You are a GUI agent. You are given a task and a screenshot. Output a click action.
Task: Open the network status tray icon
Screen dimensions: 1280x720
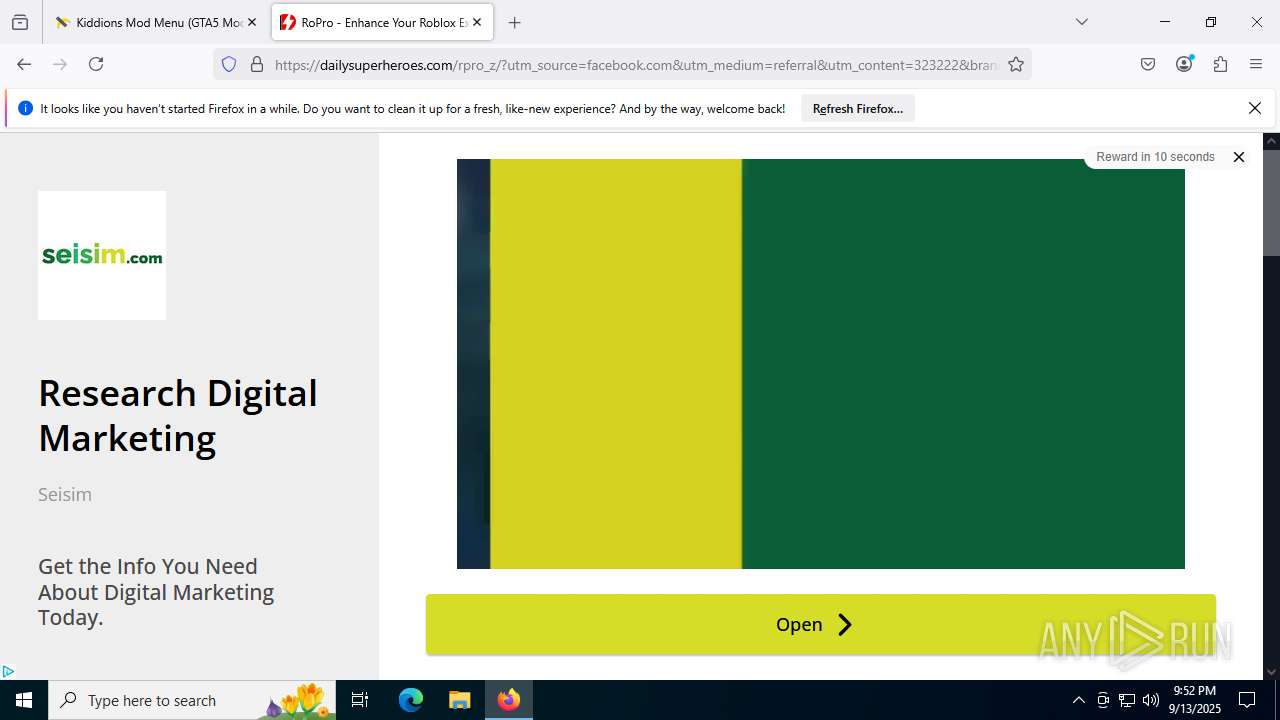tap(1127, 700)
